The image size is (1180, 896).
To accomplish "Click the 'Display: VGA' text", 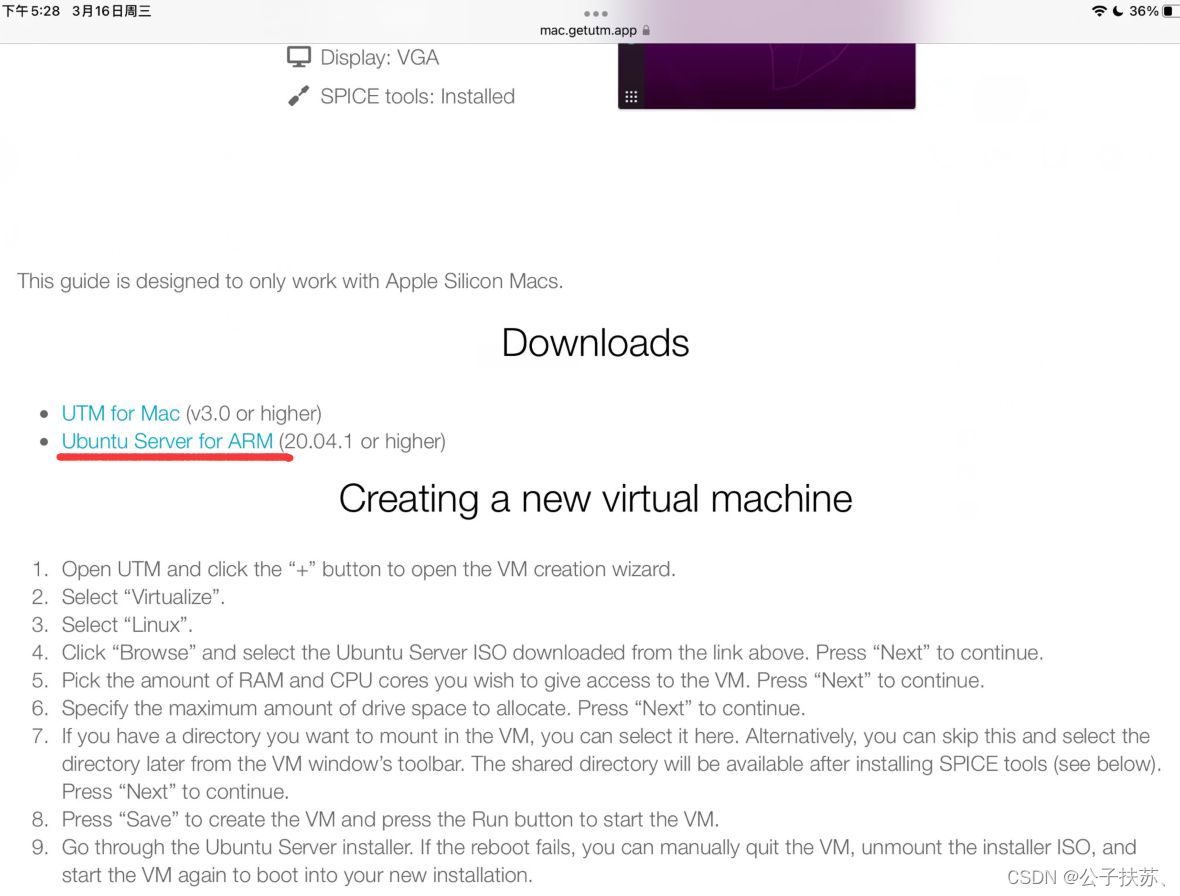I will (379, 57).
